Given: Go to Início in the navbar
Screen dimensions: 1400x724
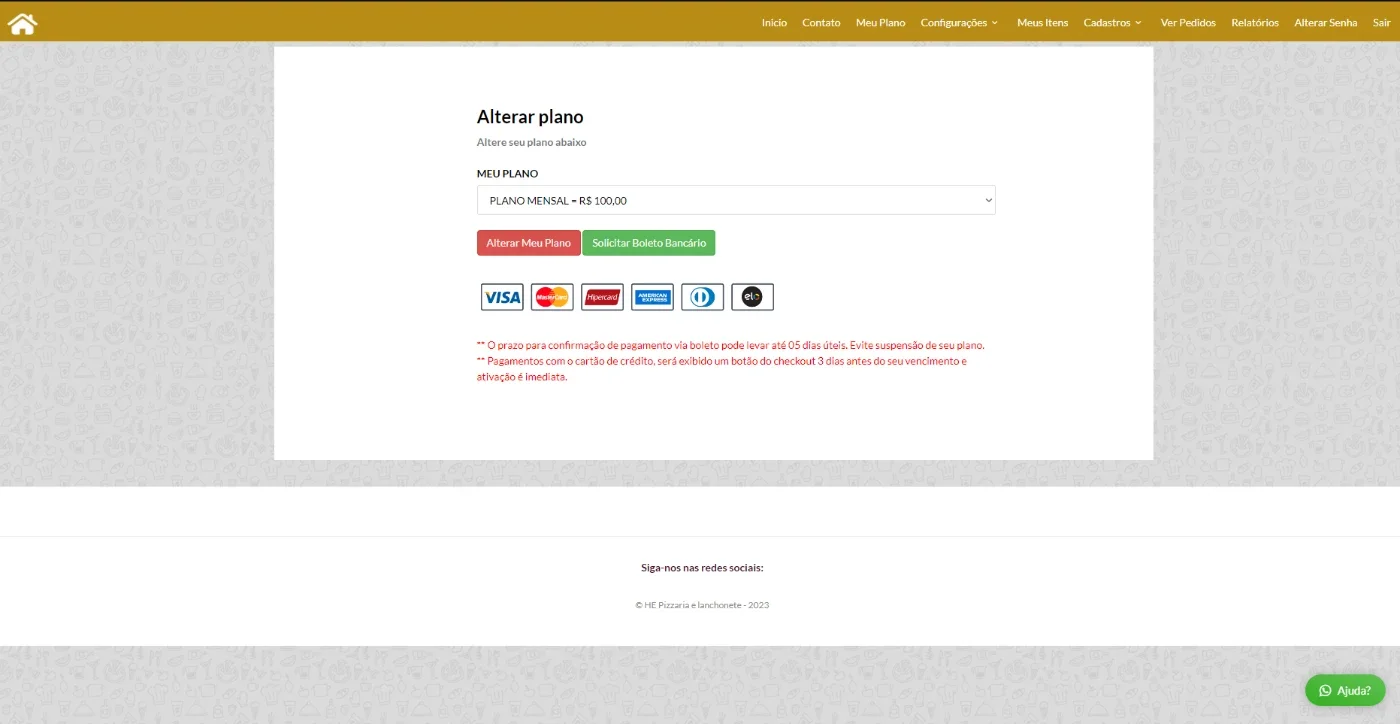Looking at the screenshot, I should (774, 22).
